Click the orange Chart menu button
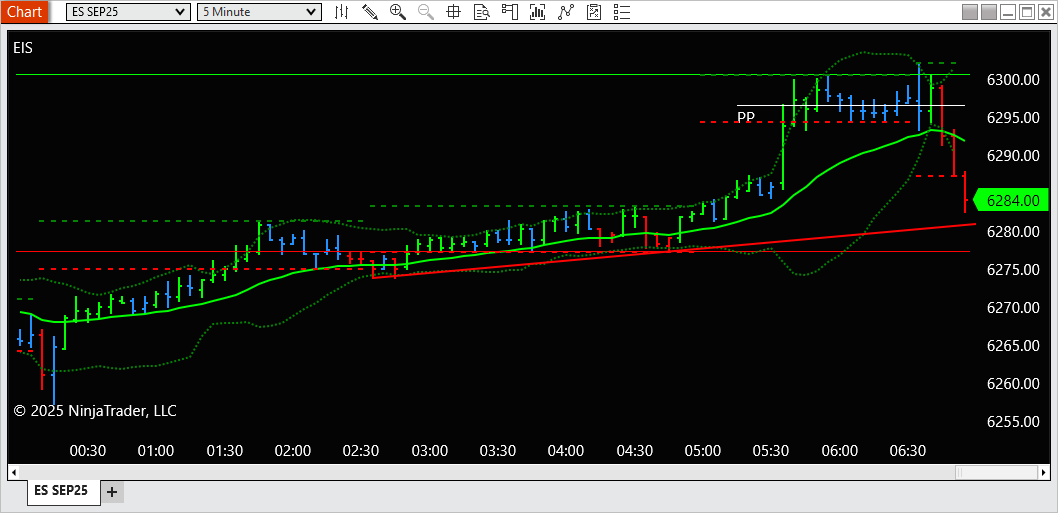Viewport: 1058px width, 513px height. pos(24,11)
